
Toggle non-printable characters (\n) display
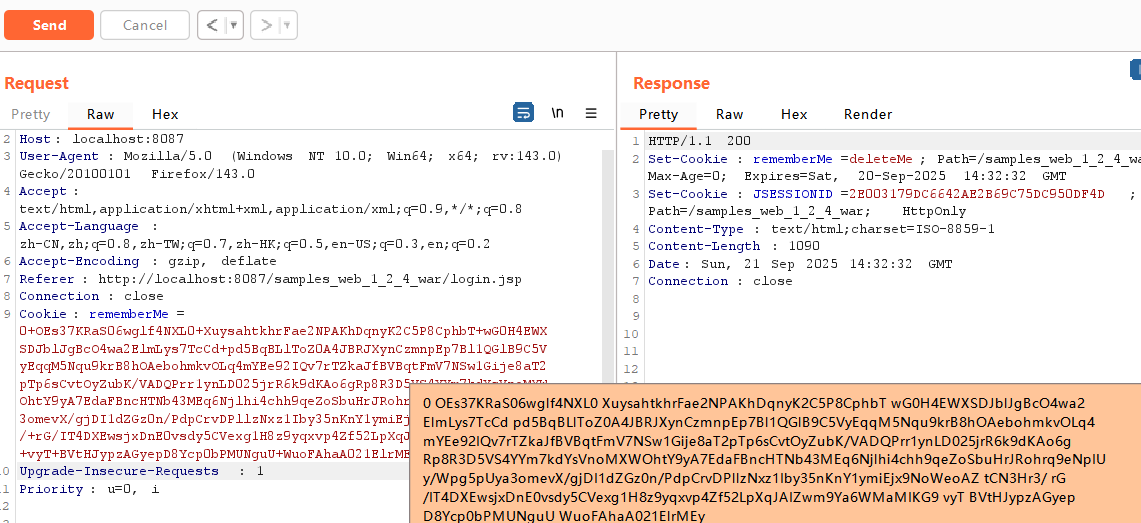(x=557, y=113)
